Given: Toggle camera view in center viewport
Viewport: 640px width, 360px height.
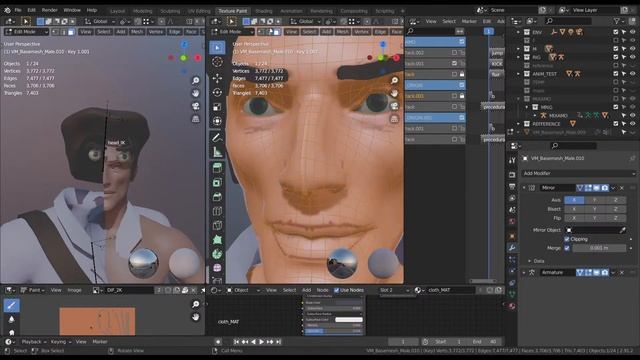Looking at the screenshot, I should click(x=394, y=106).
